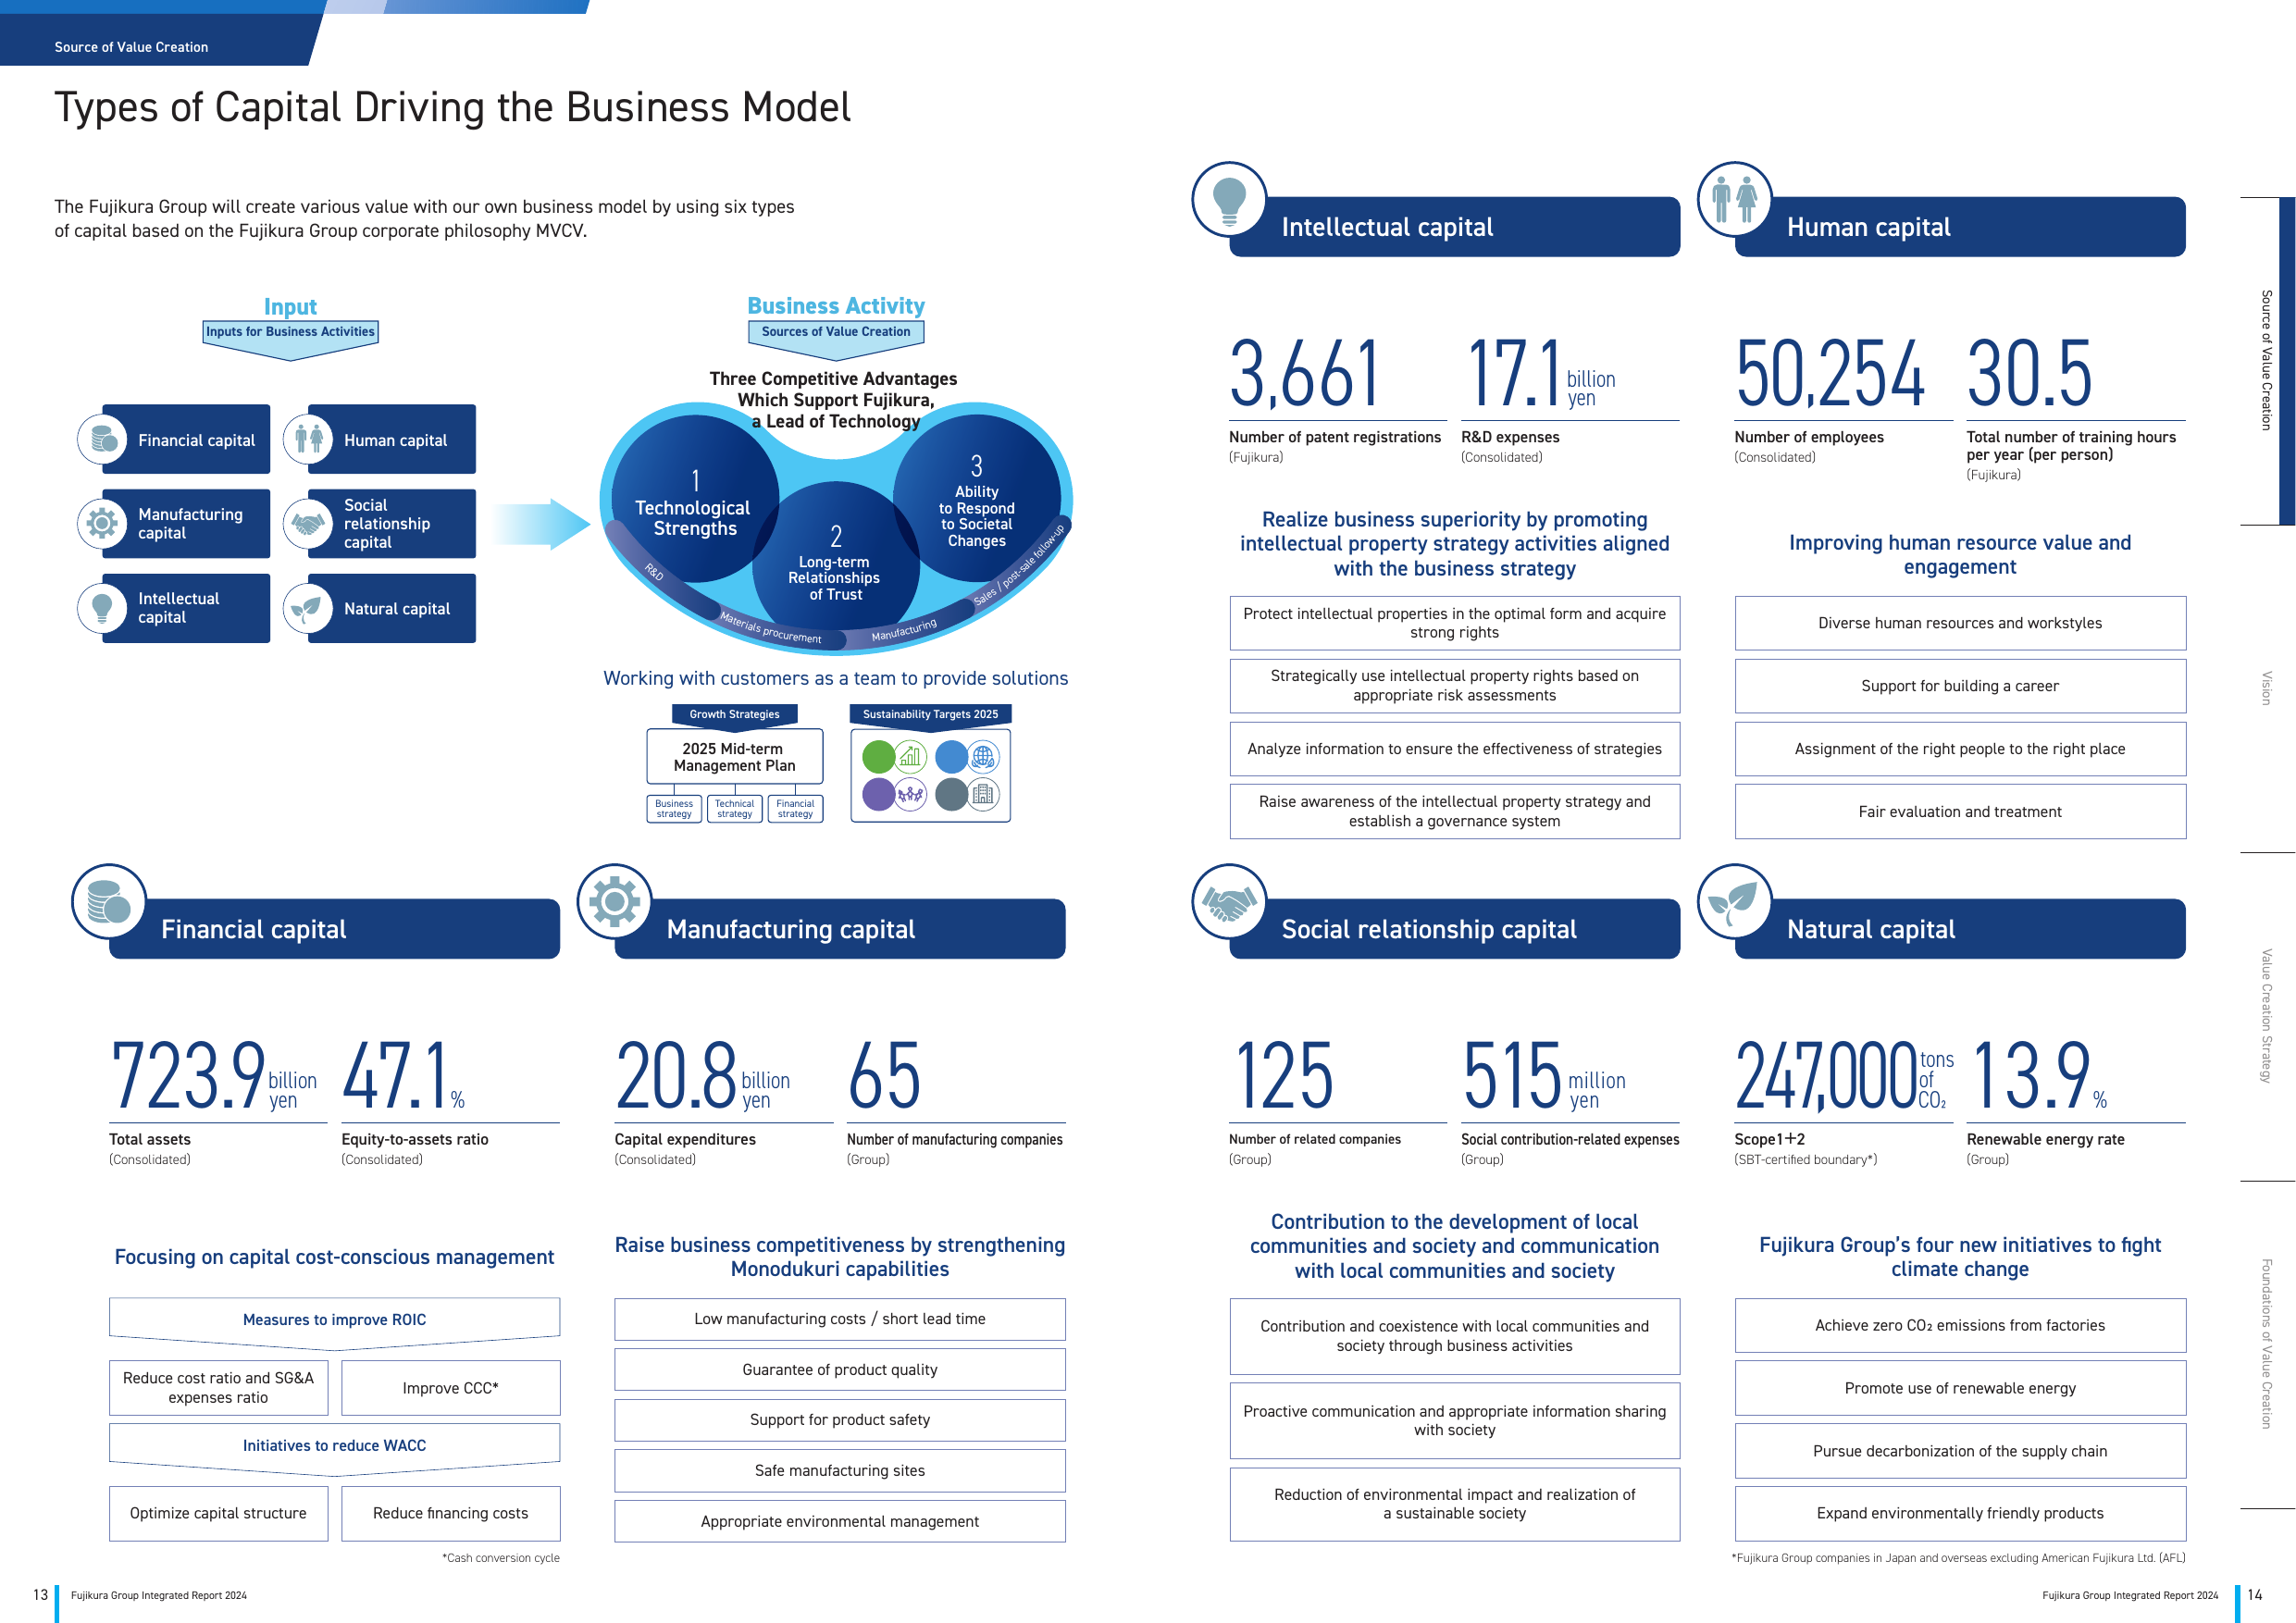
Task: Click the people icon beside the Human capital header
Action: (1734, 199)
